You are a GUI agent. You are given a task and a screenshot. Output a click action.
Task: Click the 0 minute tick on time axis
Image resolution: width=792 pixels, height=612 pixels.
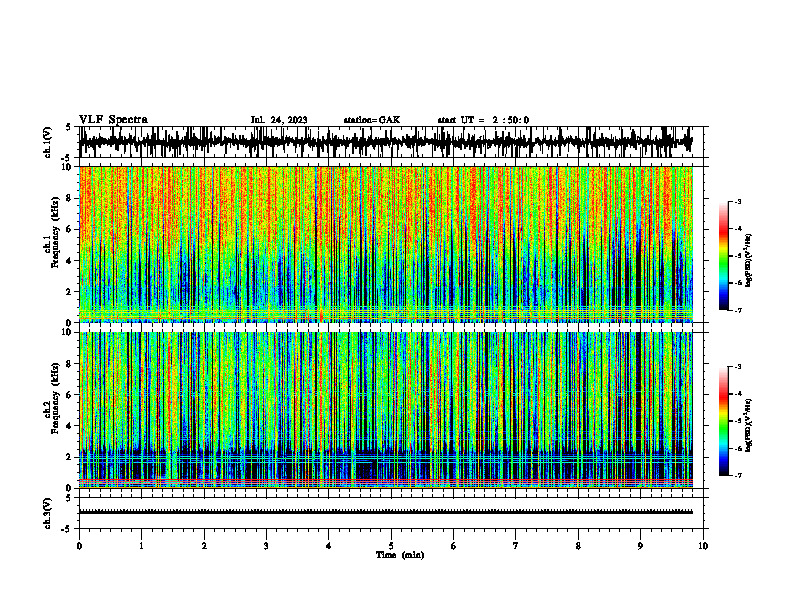pos(79,546)
